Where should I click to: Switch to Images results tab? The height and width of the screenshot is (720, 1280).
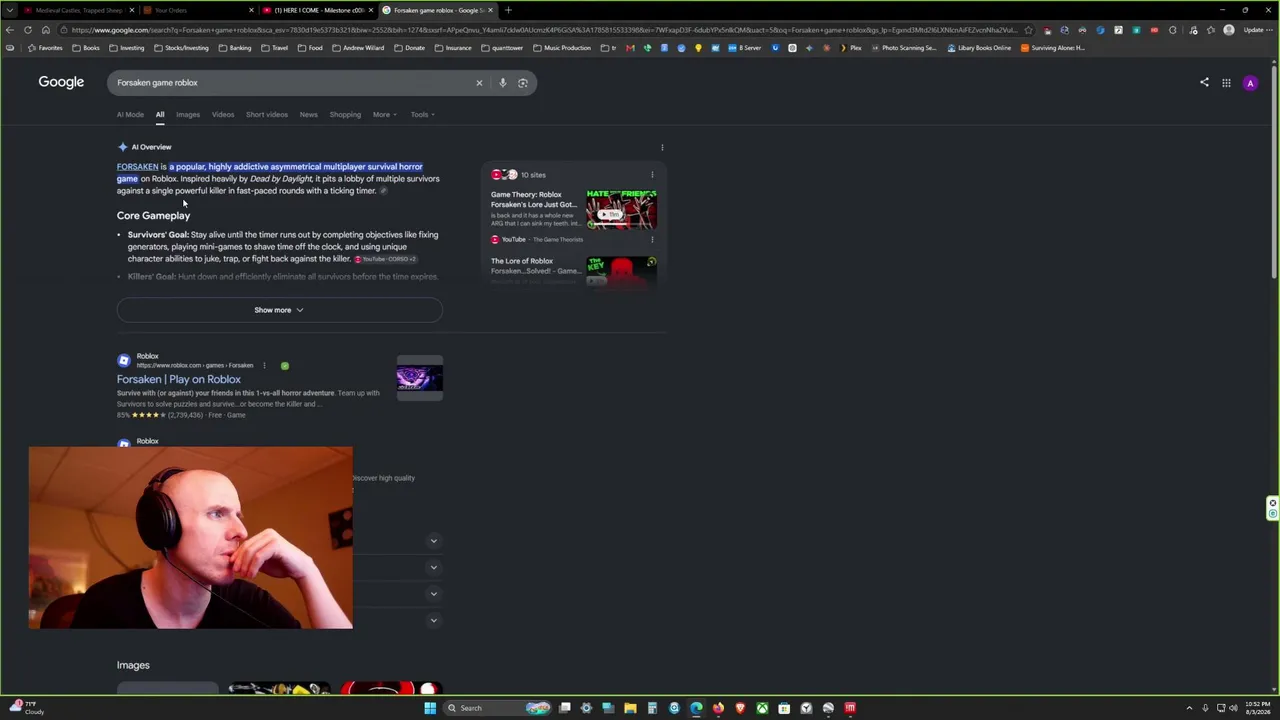[188, 114]
